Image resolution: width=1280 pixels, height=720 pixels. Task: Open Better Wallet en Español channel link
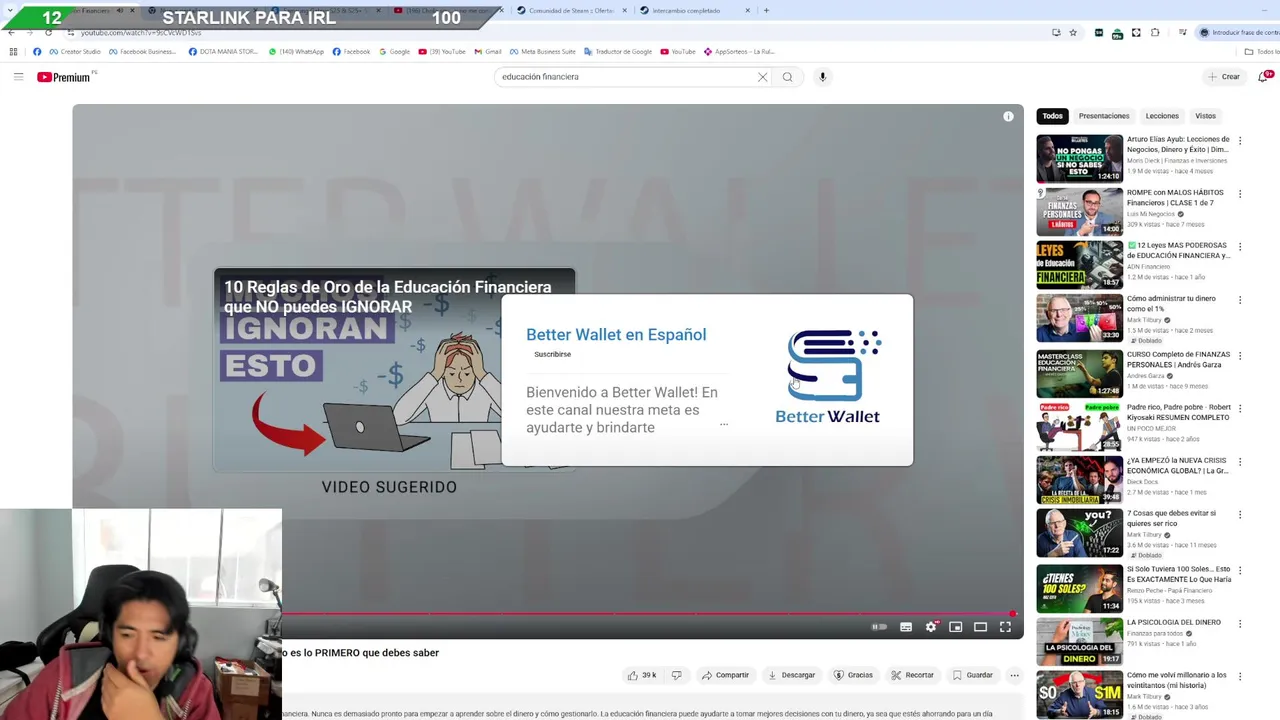616,335
